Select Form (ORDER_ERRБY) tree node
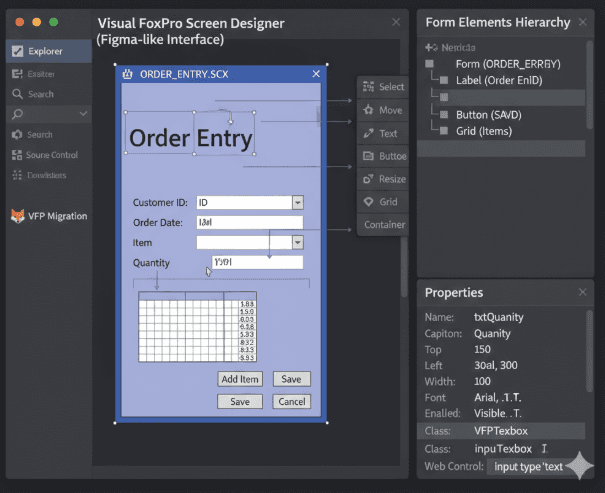 [508, 64]
